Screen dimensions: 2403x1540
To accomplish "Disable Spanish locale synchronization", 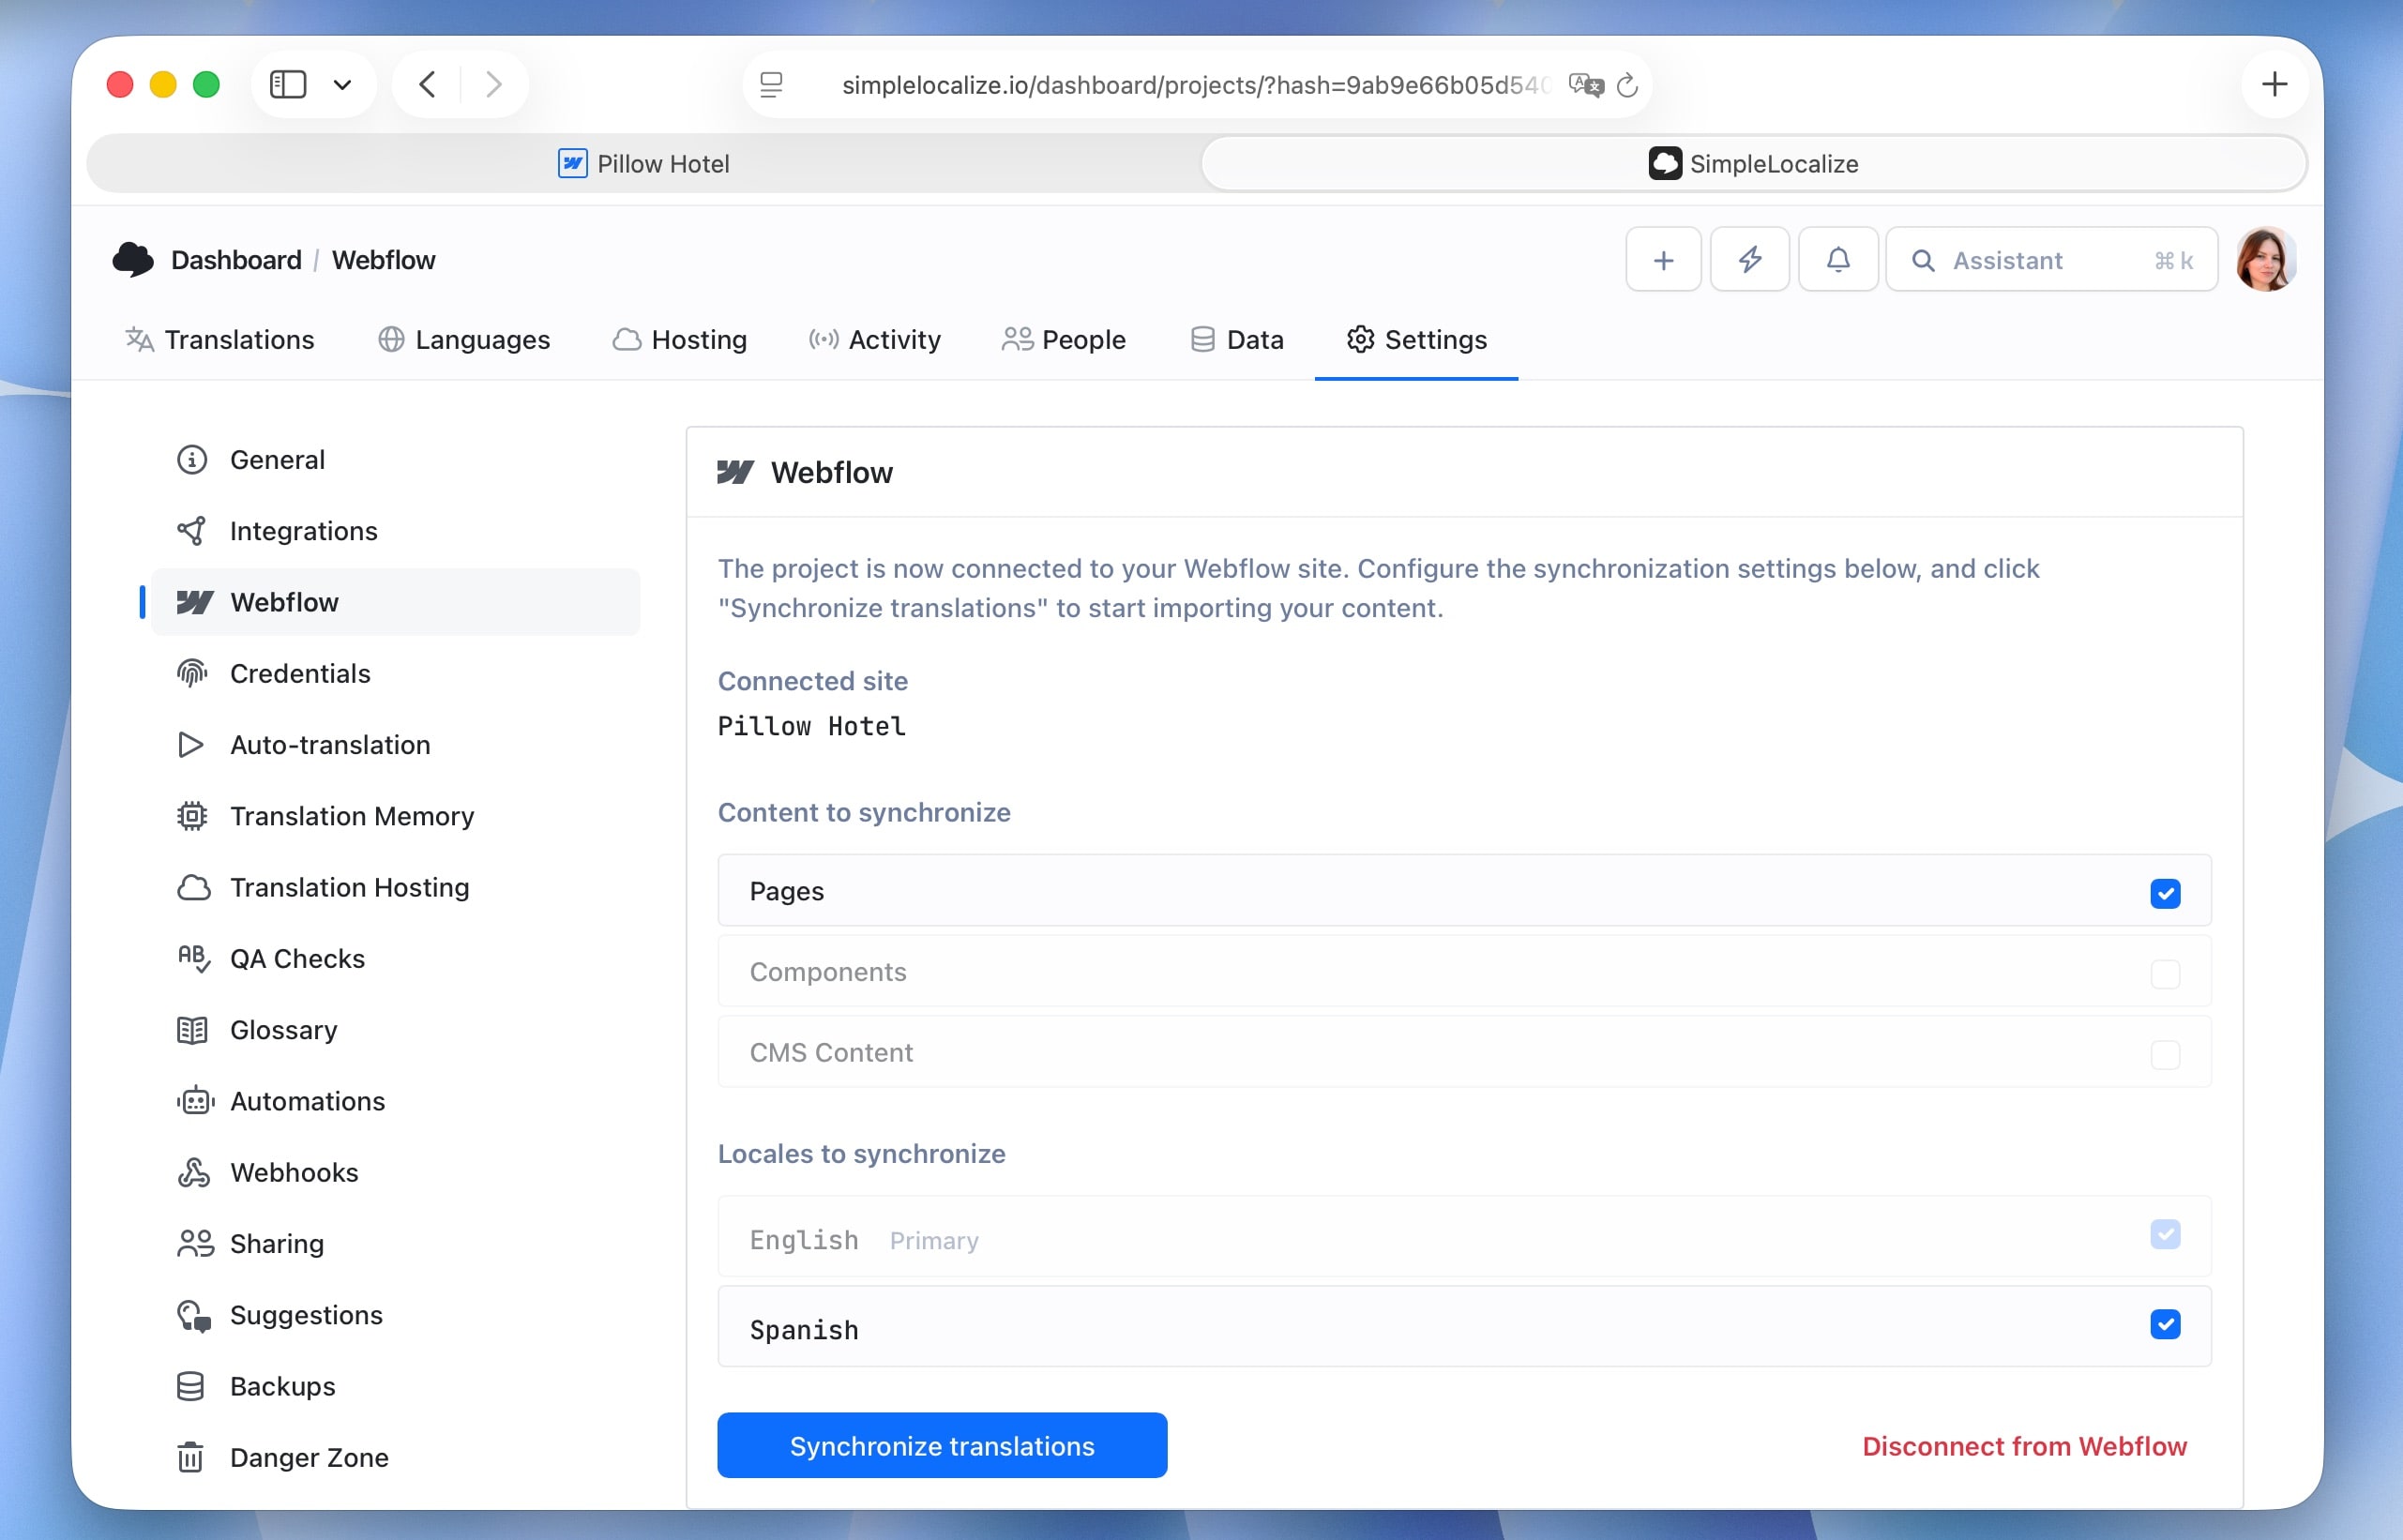I will point(2165,1324).
